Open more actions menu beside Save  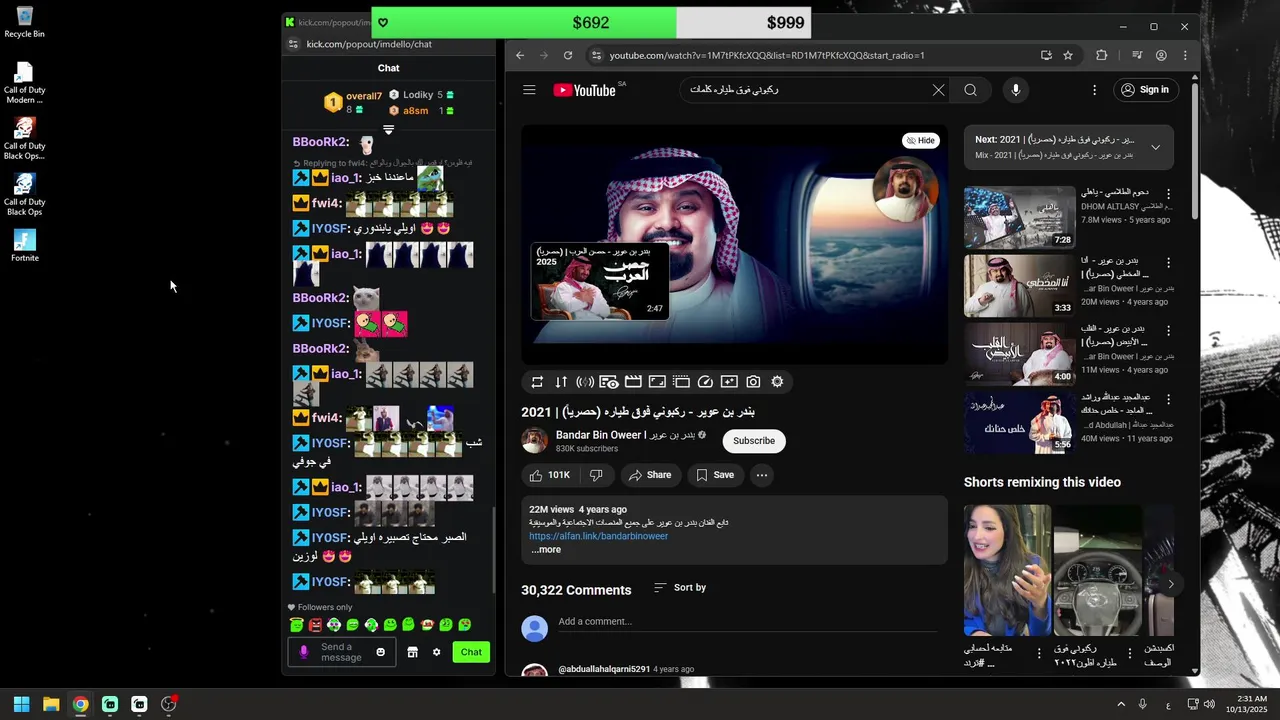(x=762, y=475)
